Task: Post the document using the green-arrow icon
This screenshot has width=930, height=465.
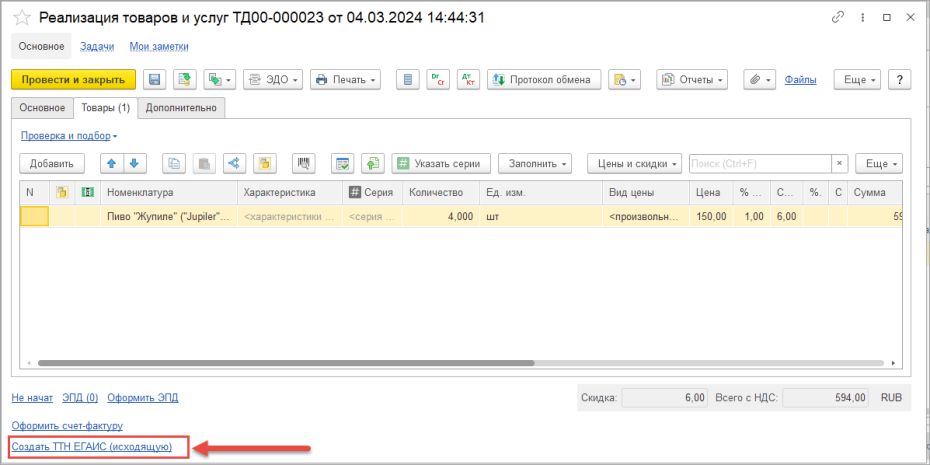Action: click(x=185, y=79)
